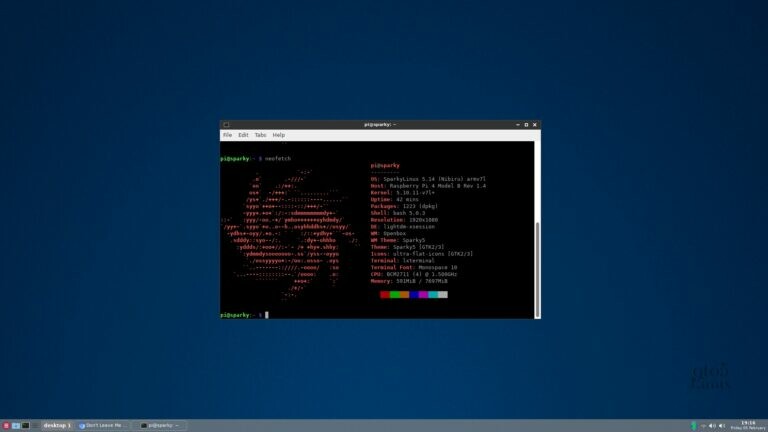Maximize the pi@sparky terminal window
Screen dimensions: 768x432
point(527,125)
